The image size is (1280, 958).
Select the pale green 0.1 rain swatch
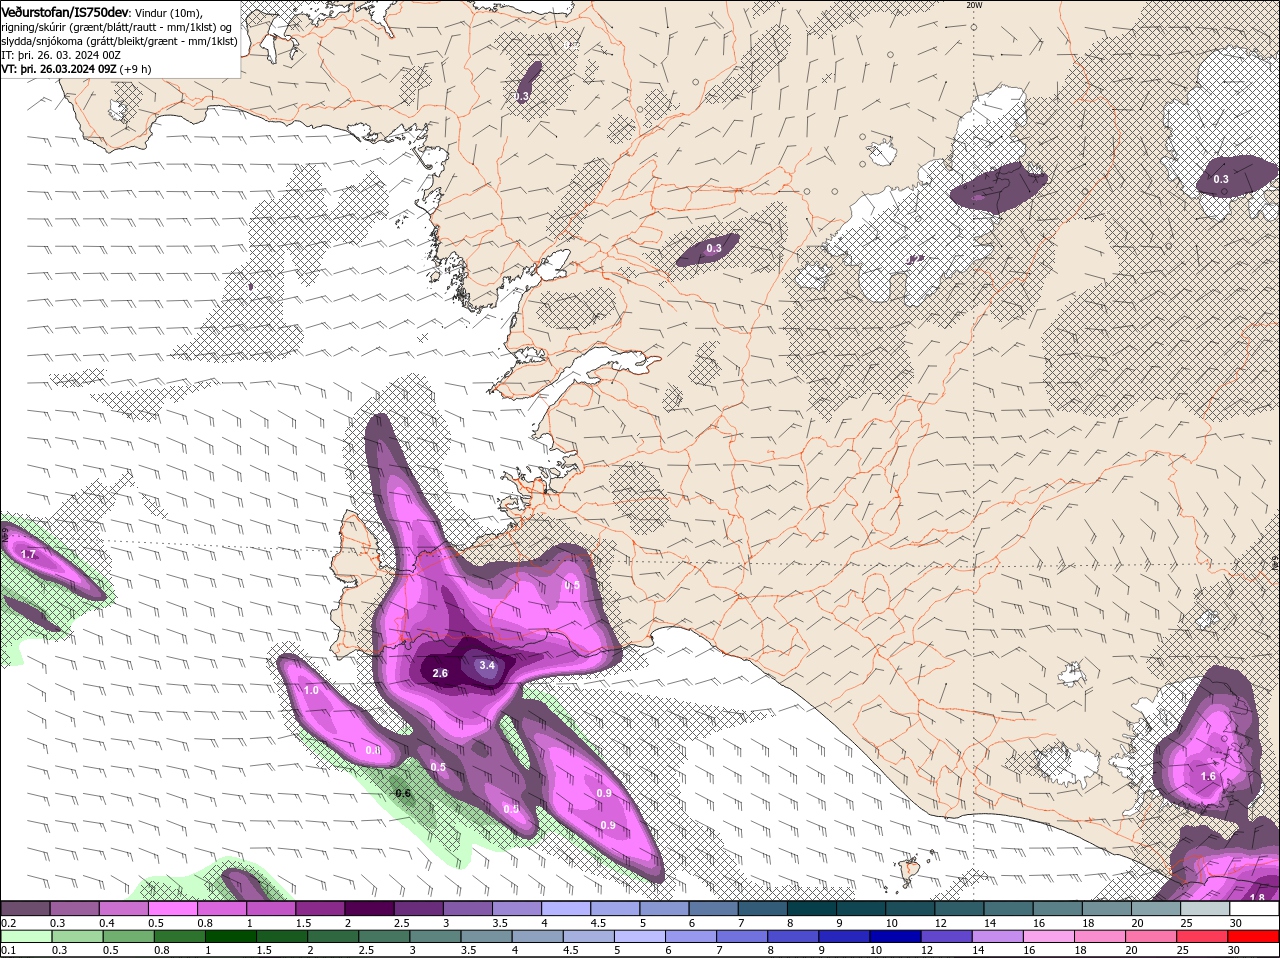tap(26, 936)
